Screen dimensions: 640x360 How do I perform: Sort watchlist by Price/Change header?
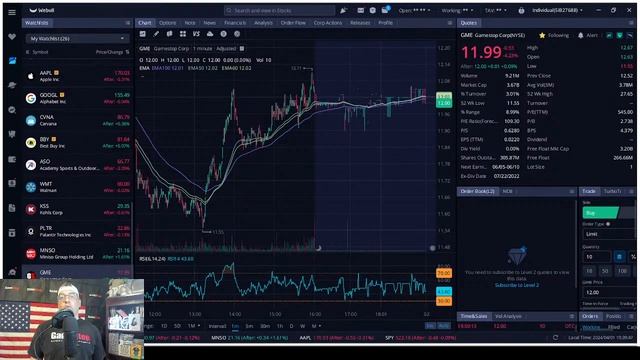click(112, 52)
